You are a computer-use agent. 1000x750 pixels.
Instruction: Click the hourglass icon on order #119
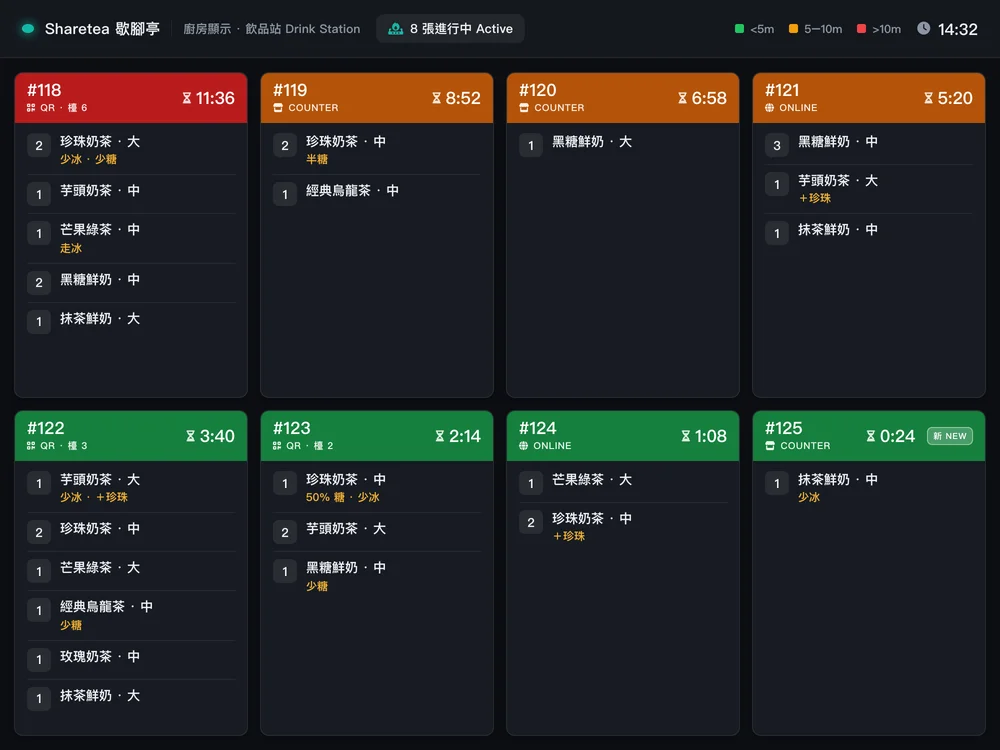pyautogui.click(x=436, y=98)
